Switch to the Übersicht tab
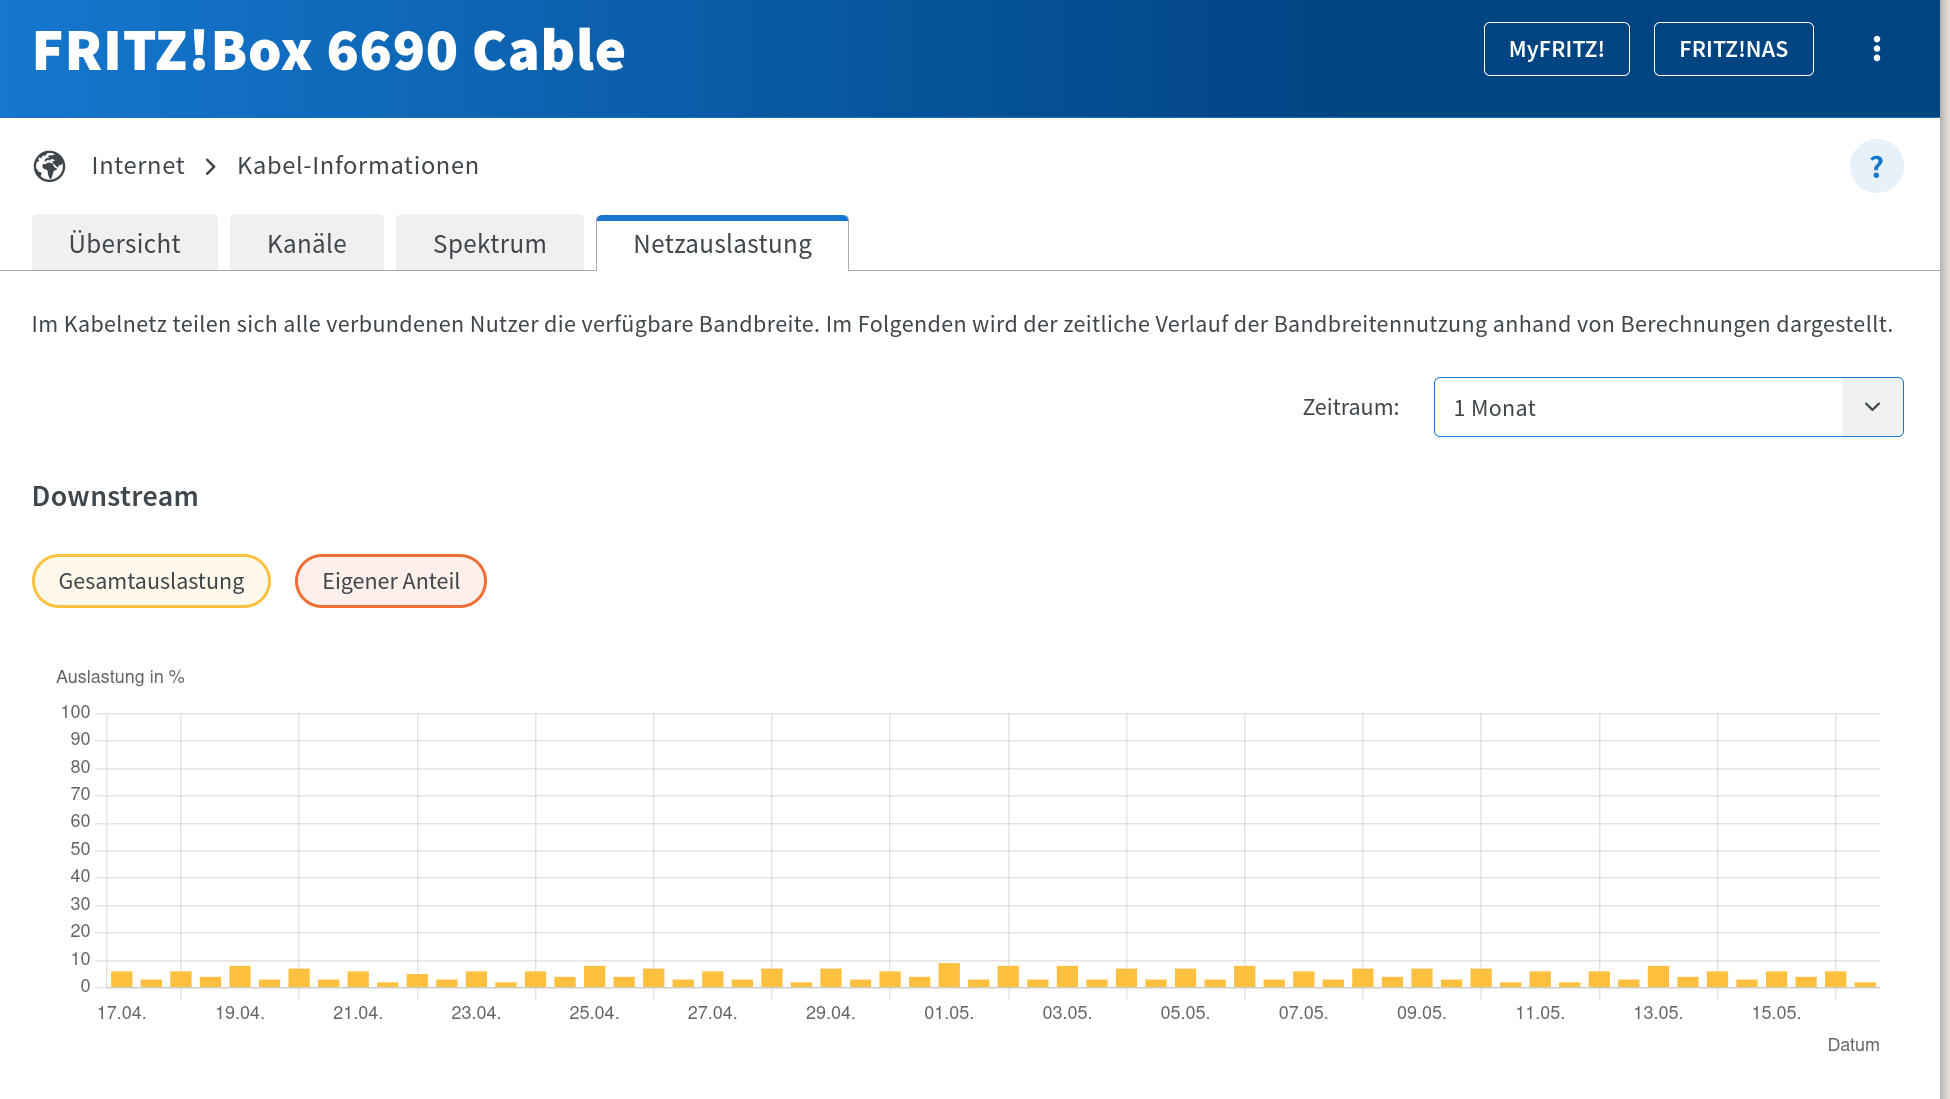The width and height of the screenshot is (1950, 1099). (x=125, y=243)
